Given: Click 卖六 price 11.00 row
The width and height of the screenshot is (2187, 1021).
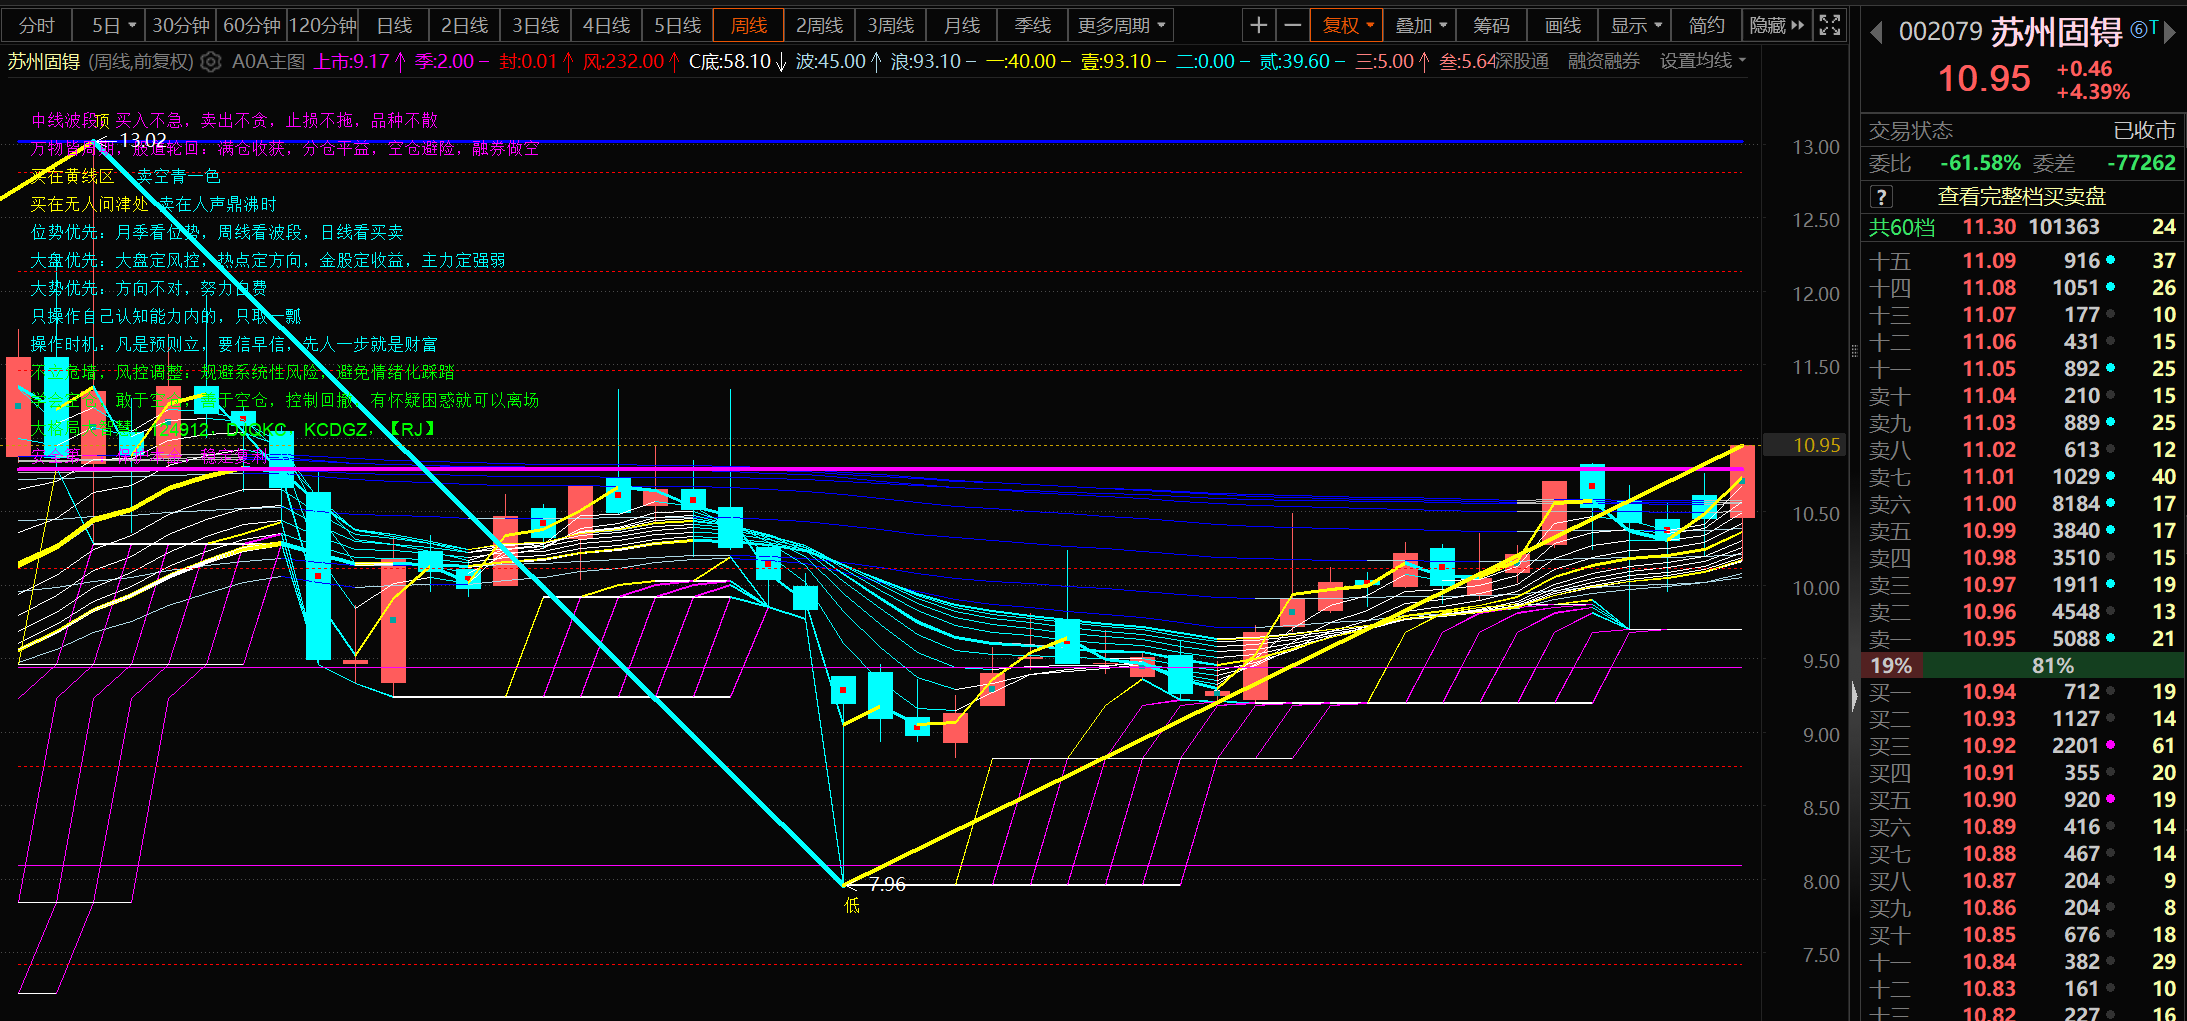Looking at the screenshot, I should pos(2023,503).
